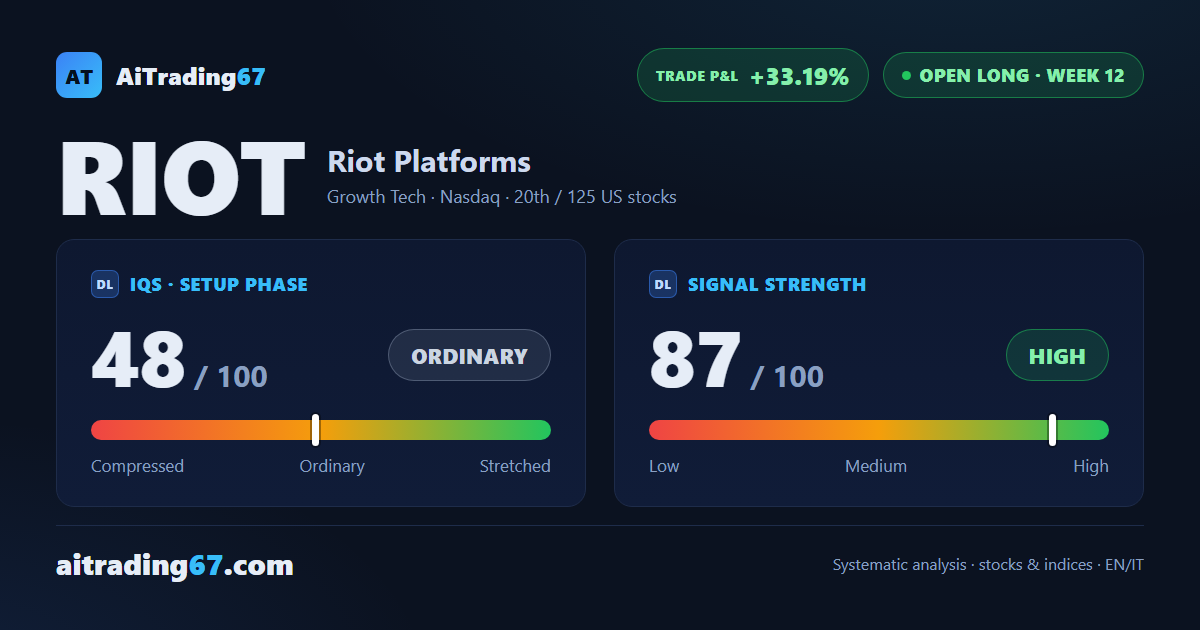Click the Growth Tech Nasdaq ranking subtitle
This screenshot has height=630, width=1200.
click(x=502, y=197)
